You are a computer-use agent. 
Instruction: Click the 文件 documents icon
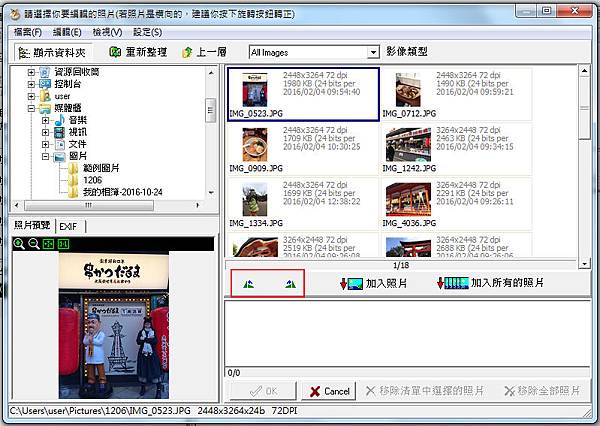pyautogui.click(x=60, y=145)
